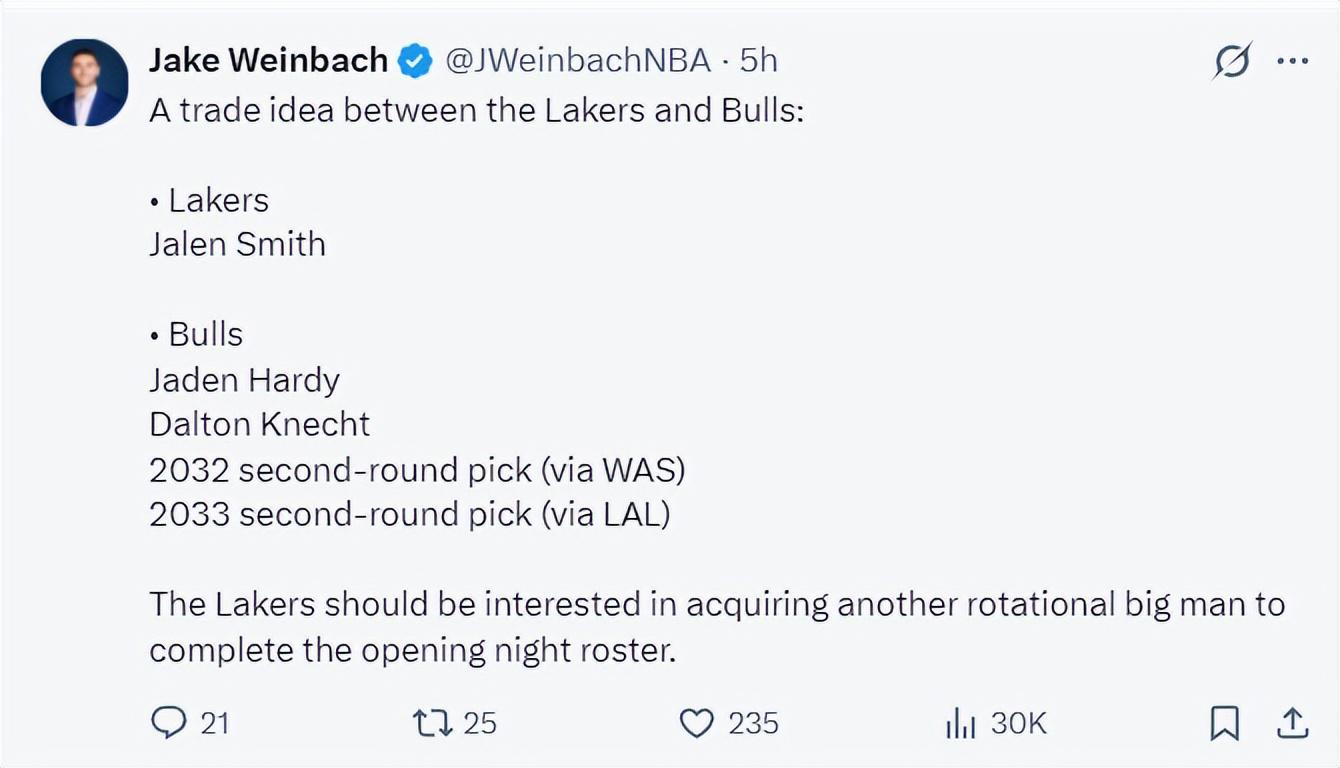Open the three-dot more options menu

(x=1293, y=62)
